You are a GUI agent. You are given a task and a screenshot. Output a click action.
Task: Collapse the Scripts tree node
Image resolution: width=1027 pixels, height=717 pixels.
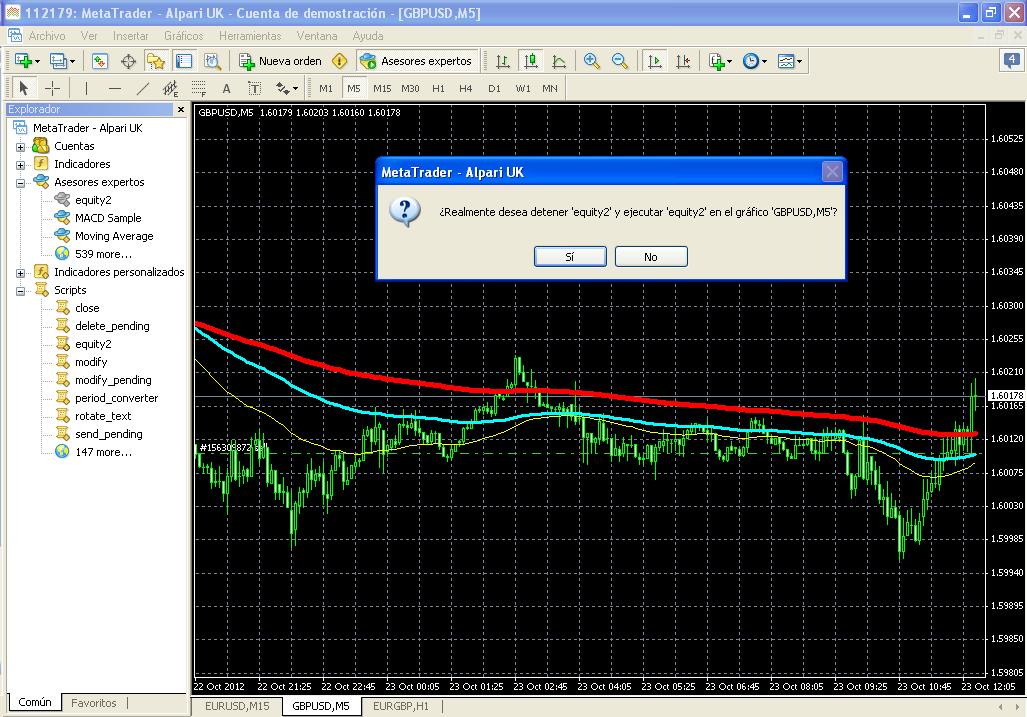tap(20, 290)
